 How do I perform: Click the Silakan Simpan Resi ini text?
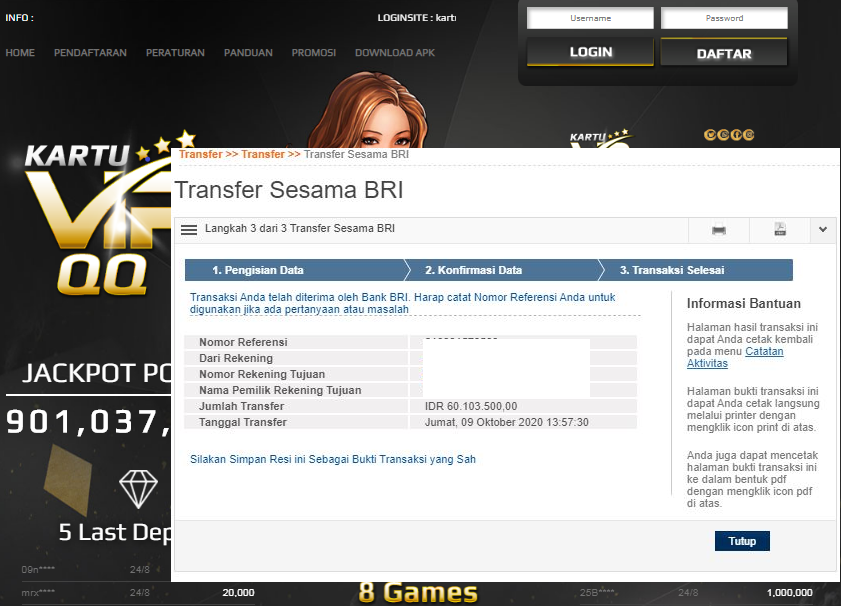click(333, 459)
